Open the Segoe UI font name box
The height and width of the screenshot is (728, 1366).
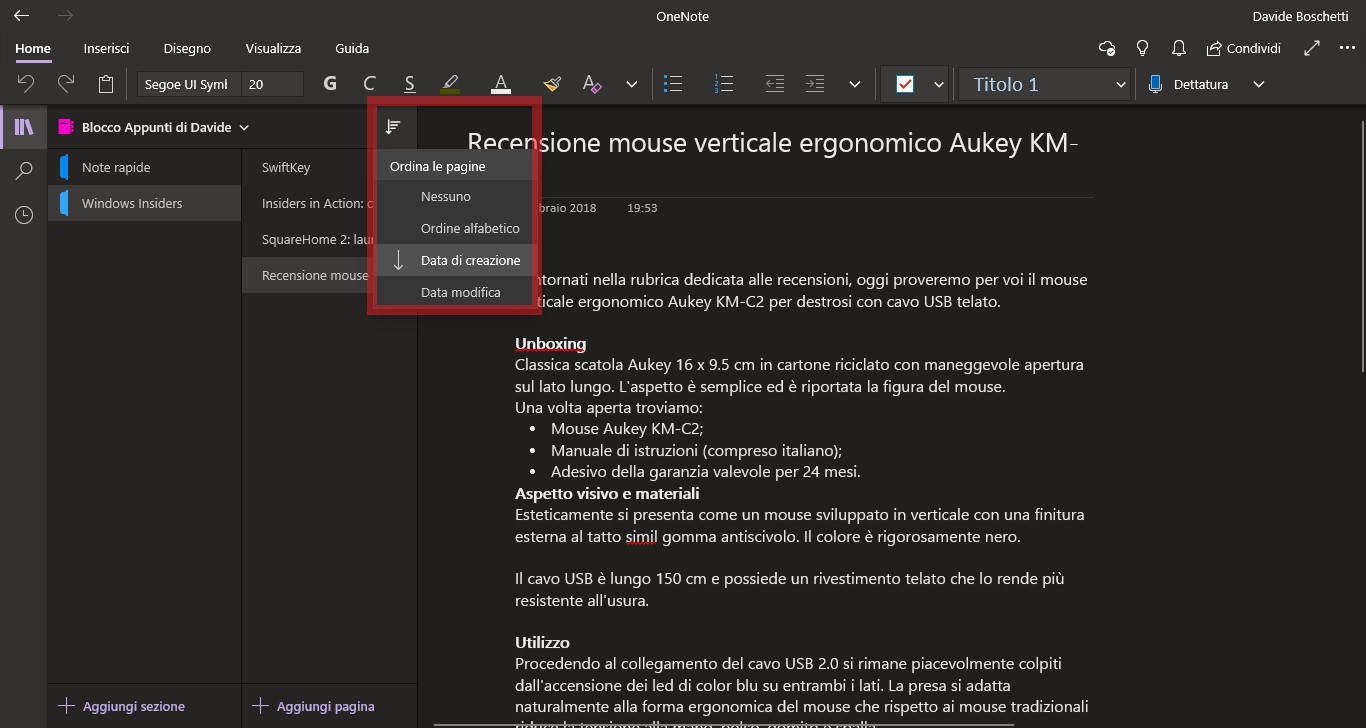click(x=188, y=84)
